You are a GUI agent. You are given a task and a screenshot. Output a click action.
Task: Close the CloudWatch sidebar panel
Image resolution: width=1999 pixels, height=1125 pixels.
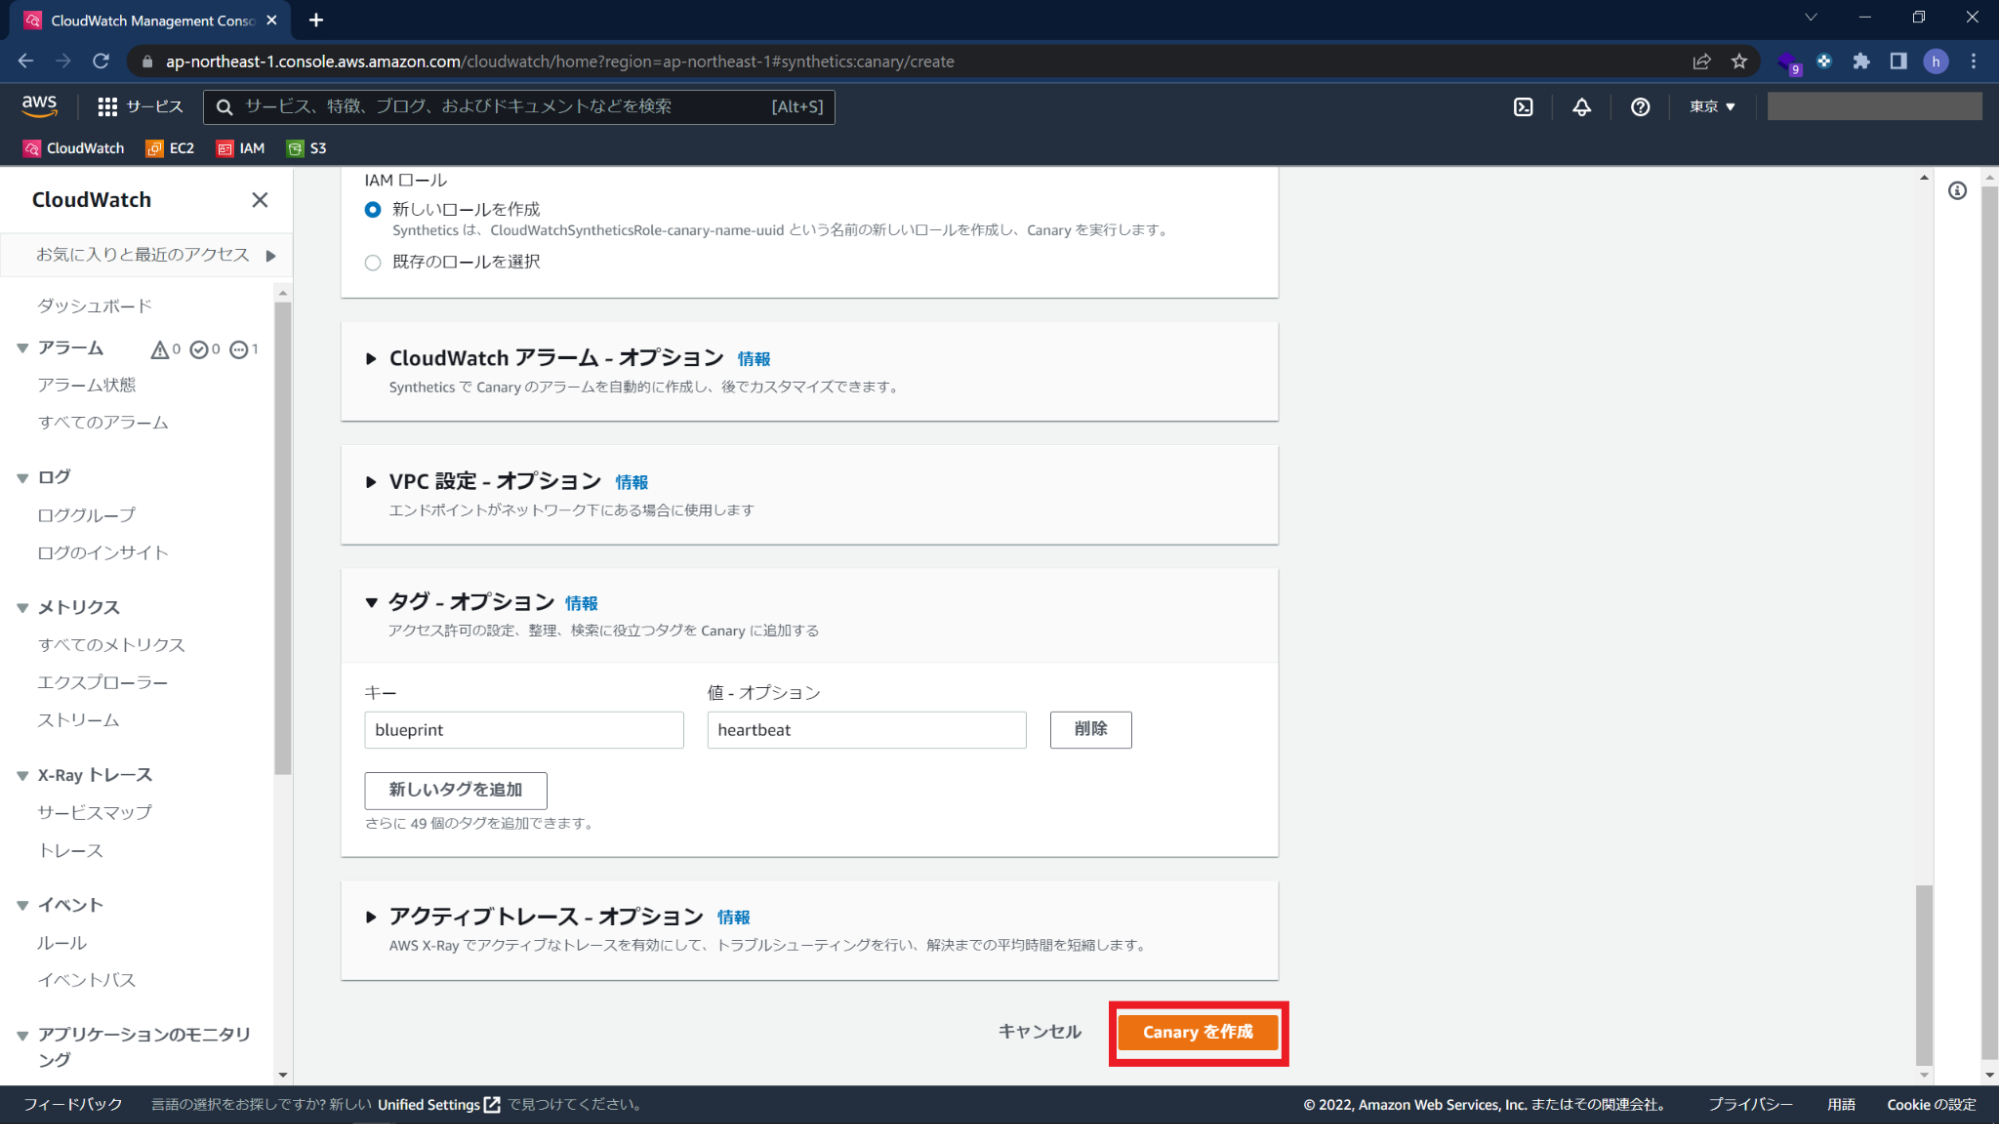click(260, 200)
